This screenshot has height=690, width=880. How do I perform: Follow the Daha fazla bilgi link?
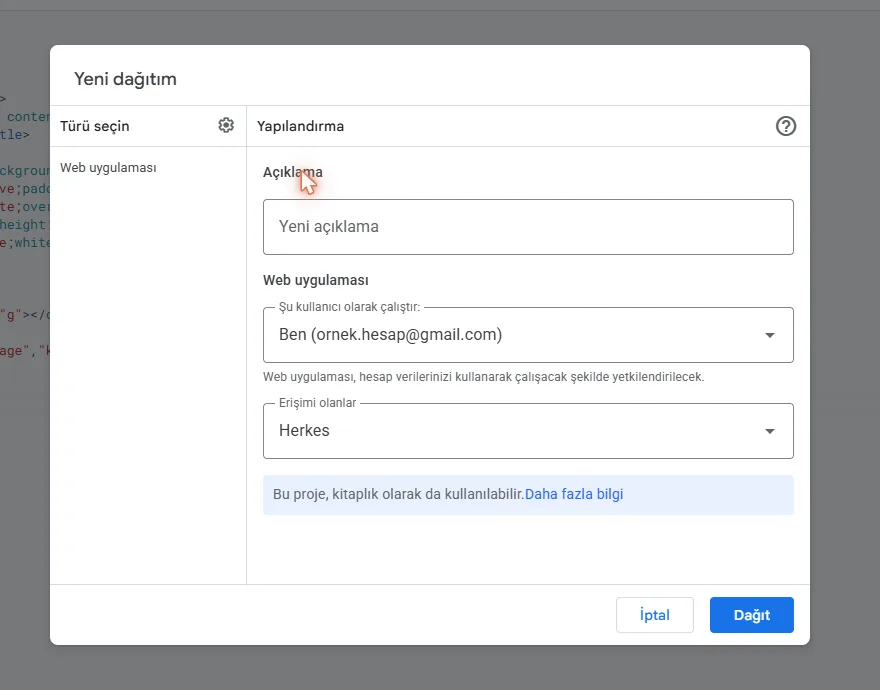click(574, 494)
